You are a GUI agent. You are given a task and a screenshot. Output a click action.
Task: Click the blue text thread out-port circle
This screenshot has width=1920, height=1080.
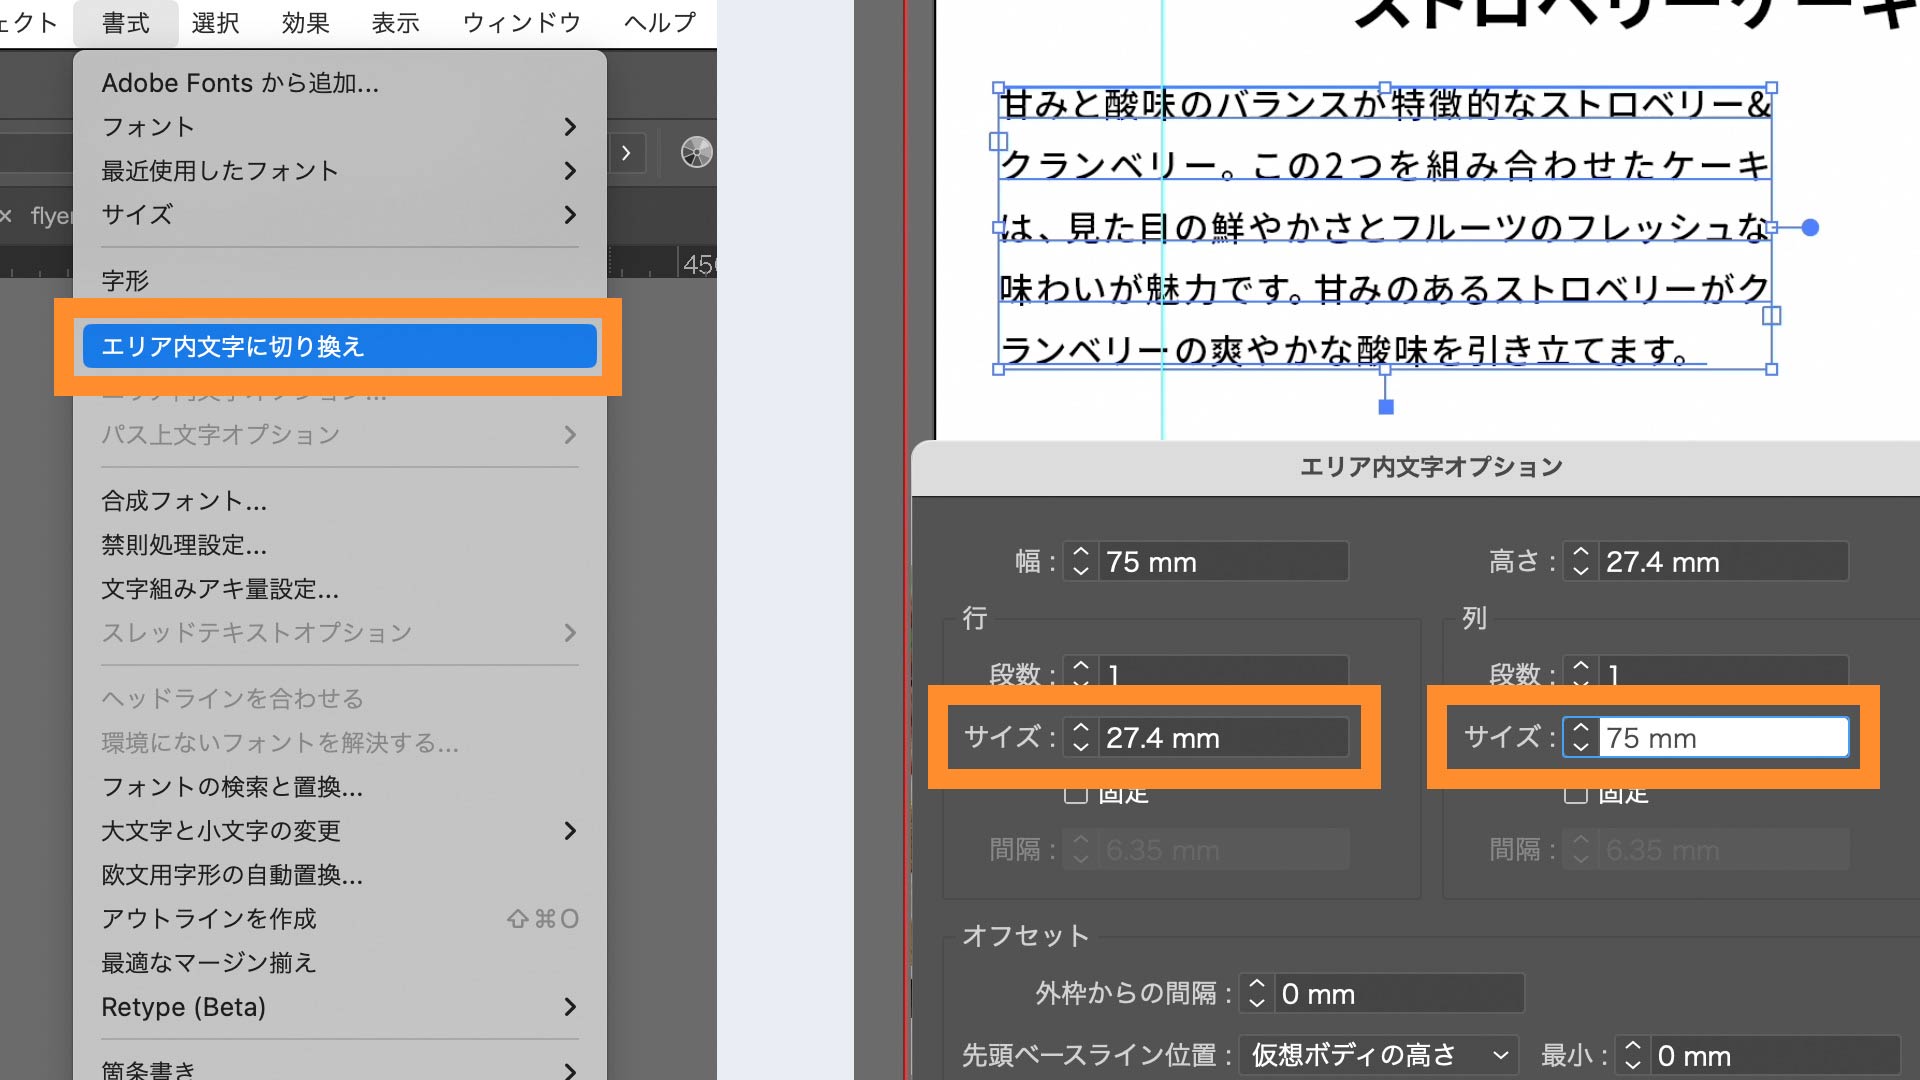coord(1810,228)
